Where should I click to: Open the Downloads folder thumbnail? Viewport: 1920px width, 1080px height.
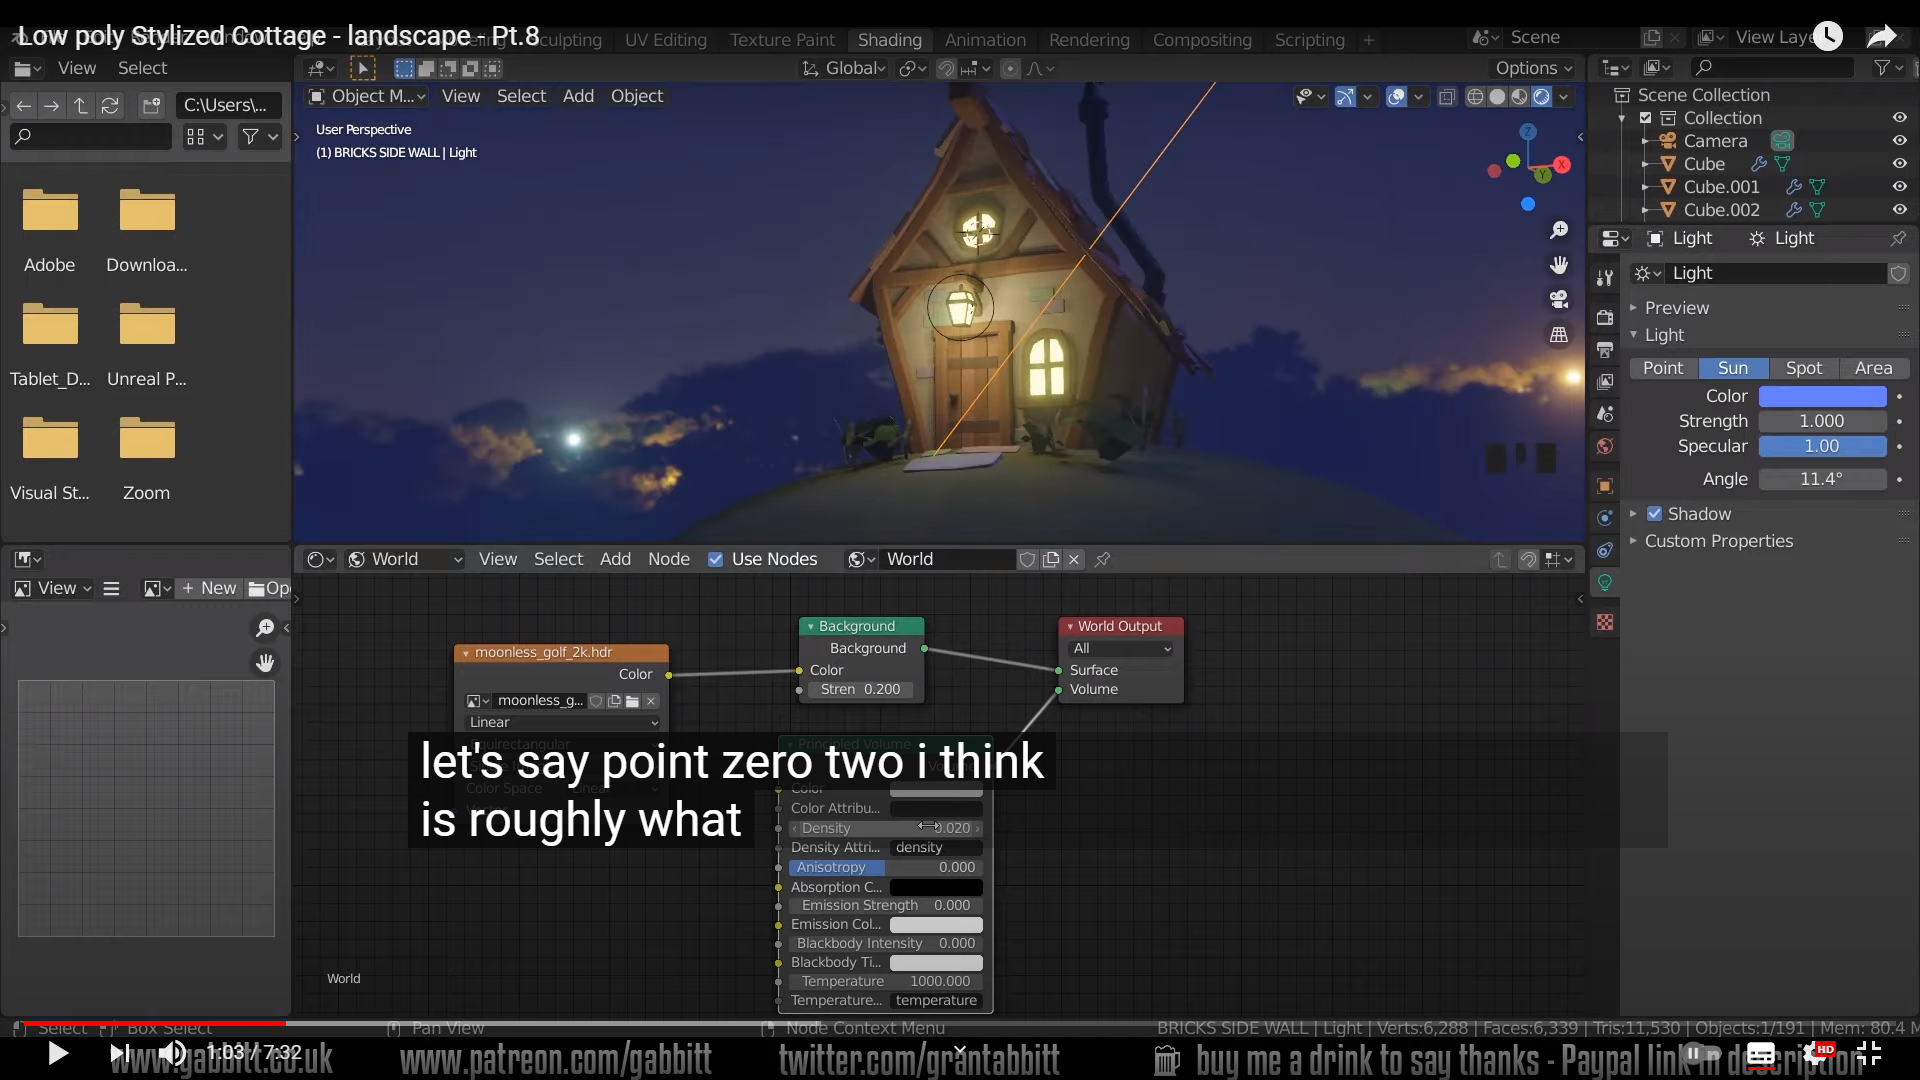pyautogui.click(x=147, y=212)
